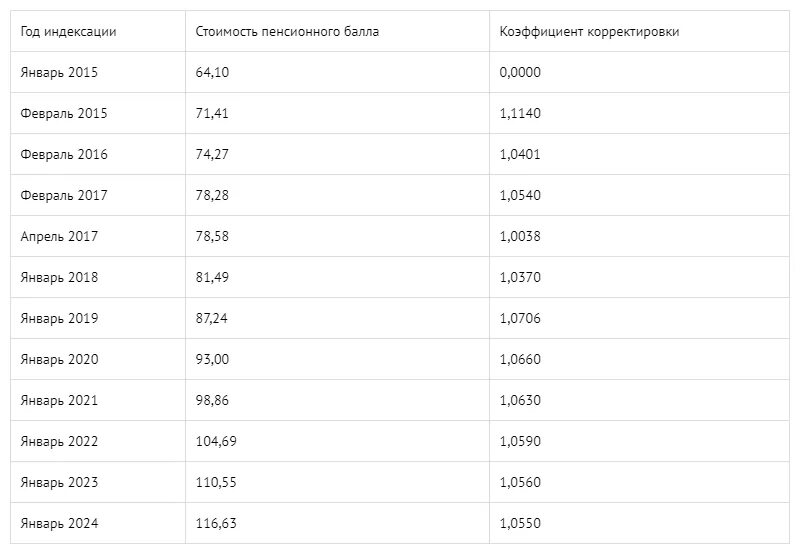Click the "Коэффициент корректировки" column header
The width and height of the screenshot is (802, 560).
(590, 31)
